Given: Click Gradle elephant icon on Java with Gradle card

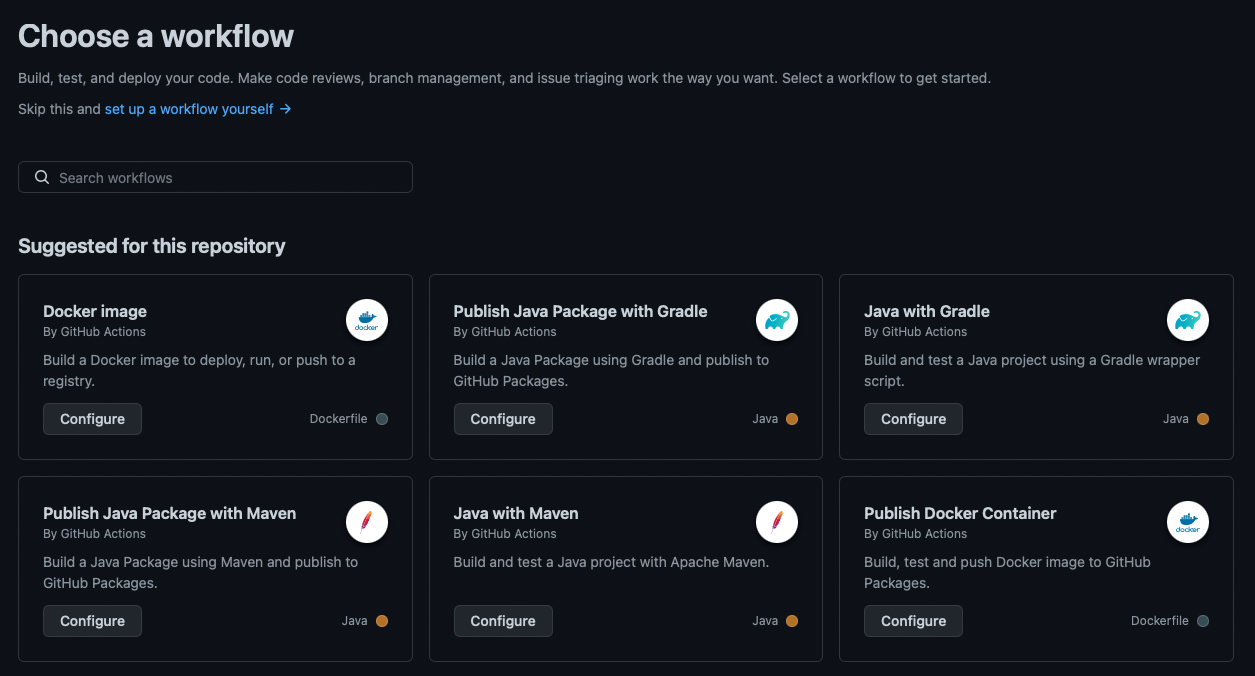Looking at the screenshot, I should click(1188, 320).
